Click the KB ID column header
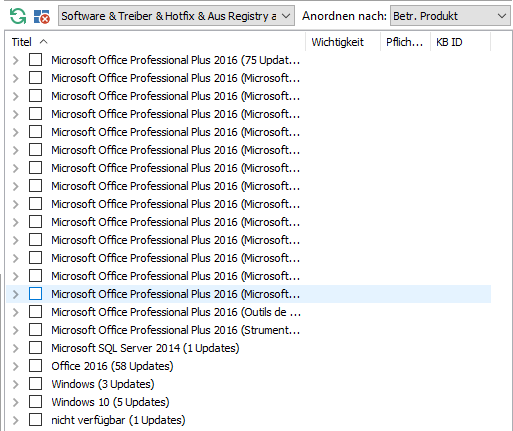This screenshot has width=513, height=431. click(449, 42)
